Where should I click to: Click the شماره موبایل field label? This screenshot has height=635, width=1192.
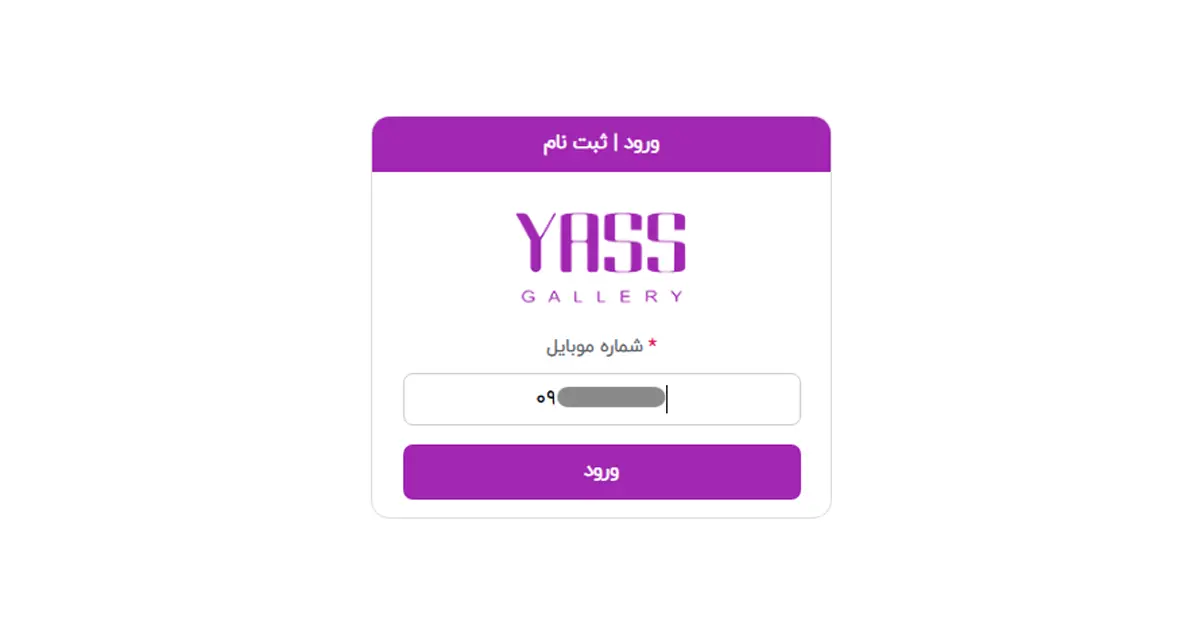click(x=594, y=347)
